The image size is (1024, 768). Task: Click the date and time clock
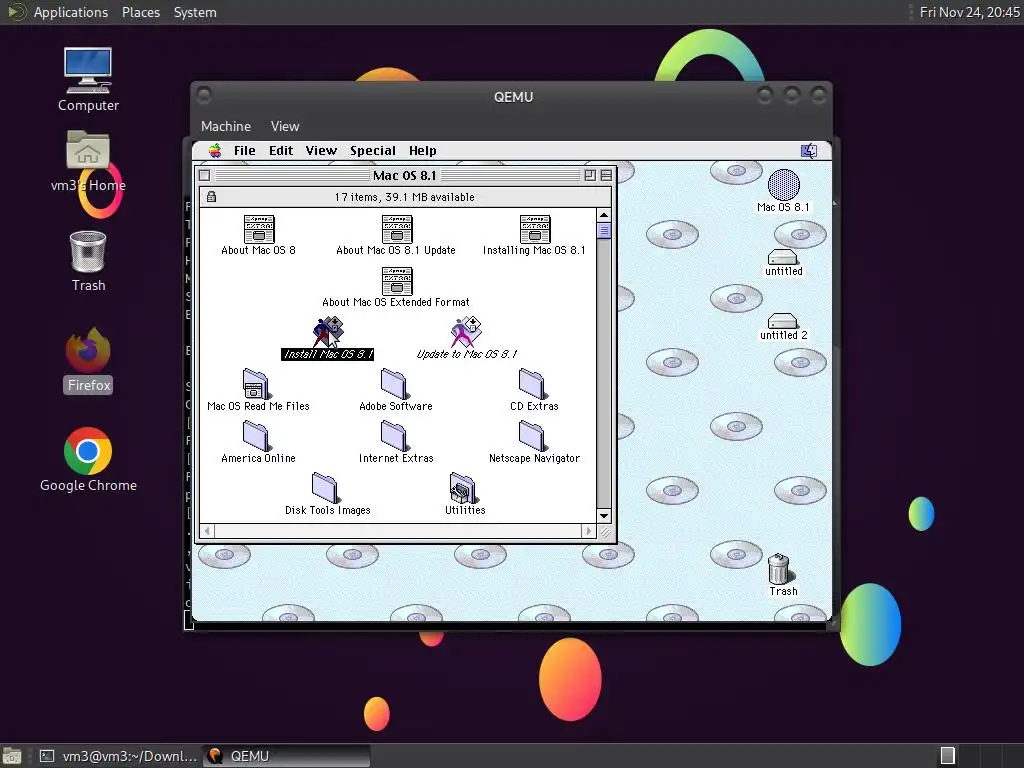pos(969,12)
